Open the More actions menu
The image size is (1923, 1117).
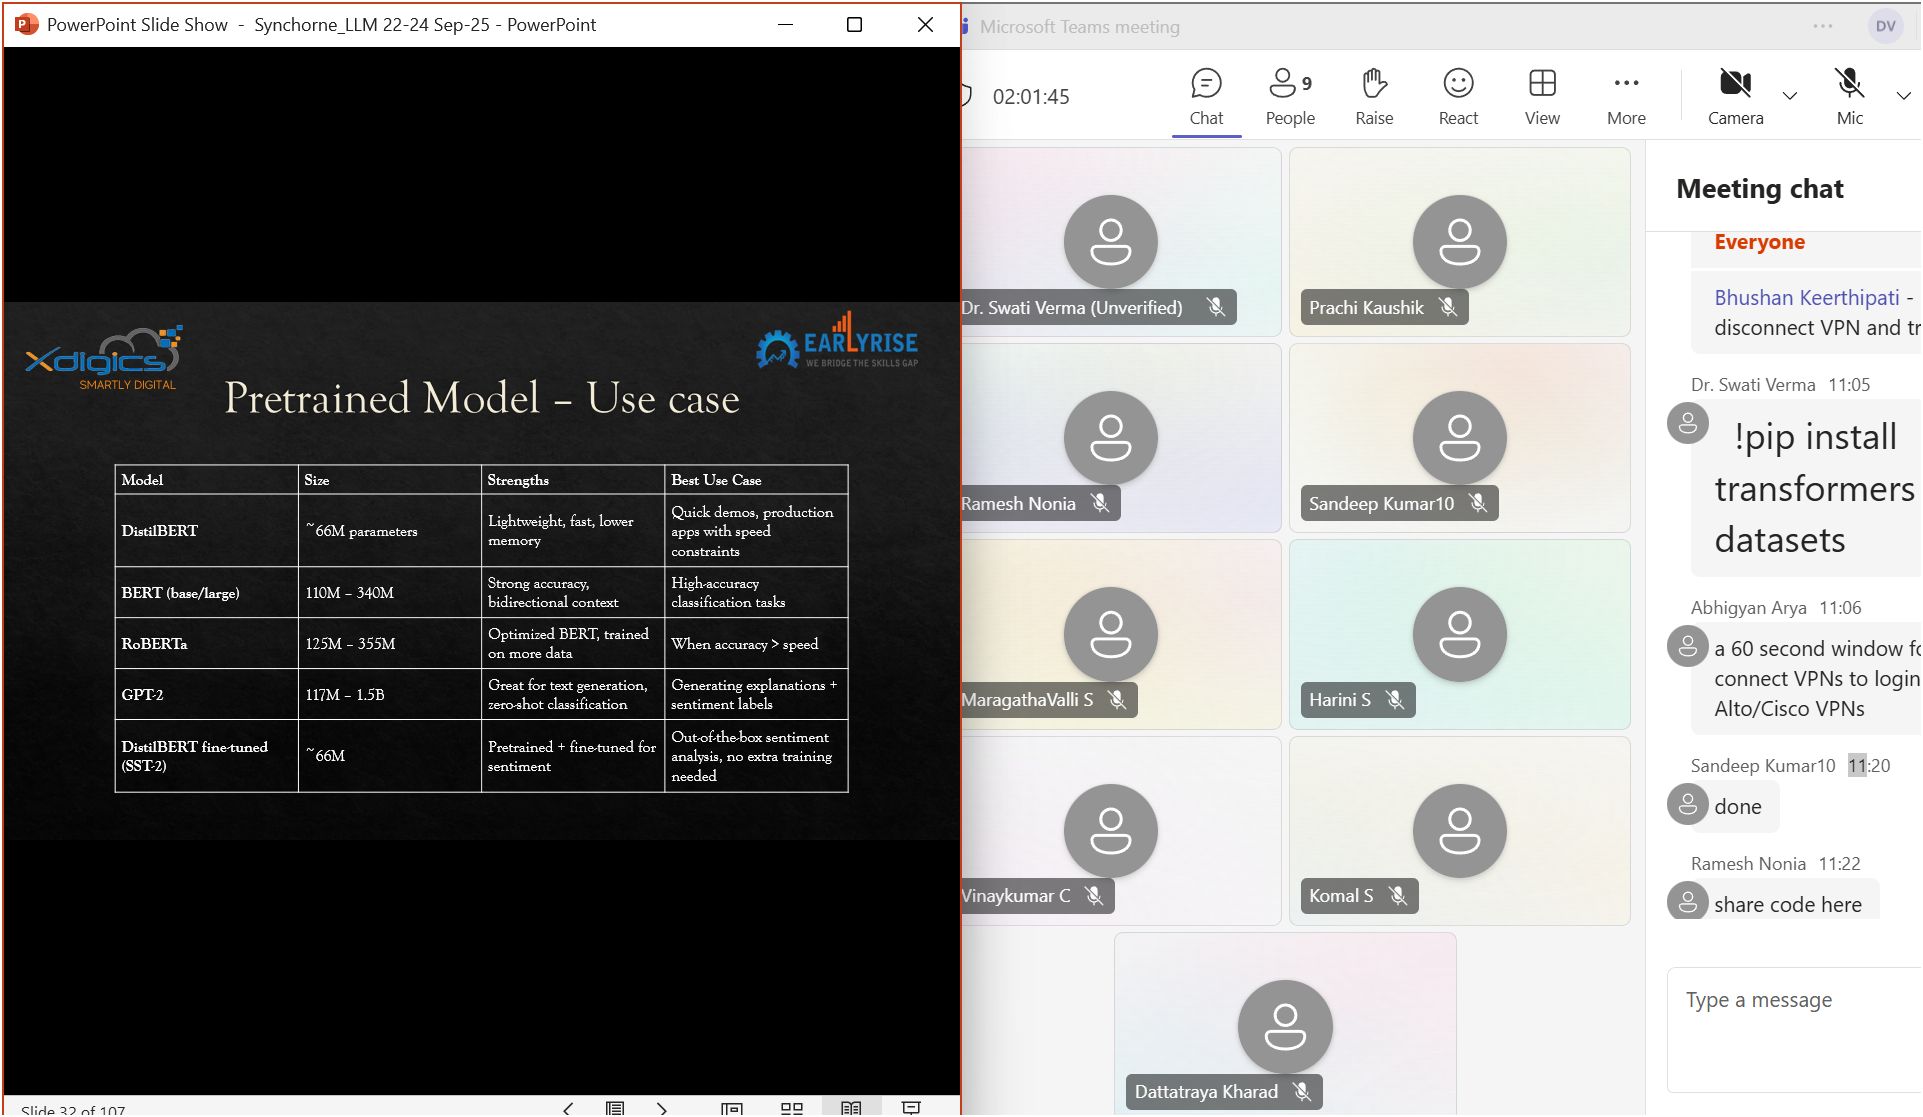click(x=1626, y=97)
